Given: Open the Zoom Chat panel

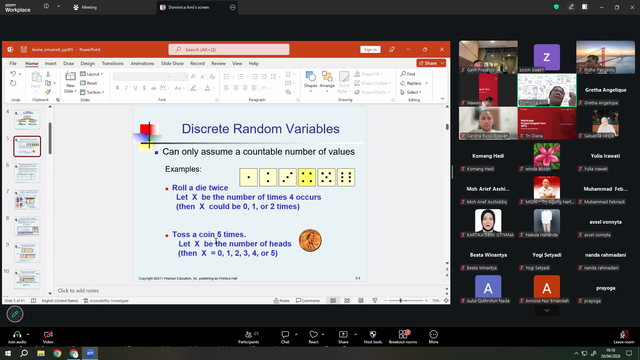Looking at the screenshot, I should [285, 337].
